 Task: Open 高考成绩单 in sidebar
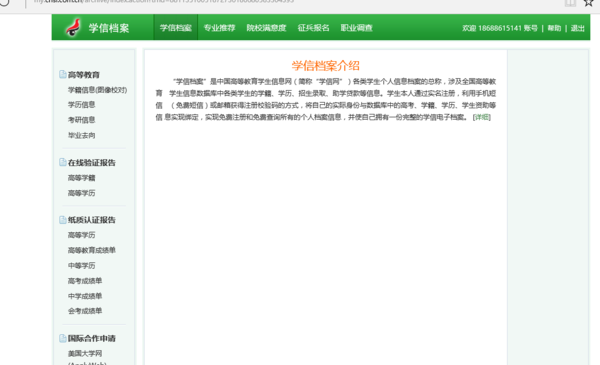[85, 281]
